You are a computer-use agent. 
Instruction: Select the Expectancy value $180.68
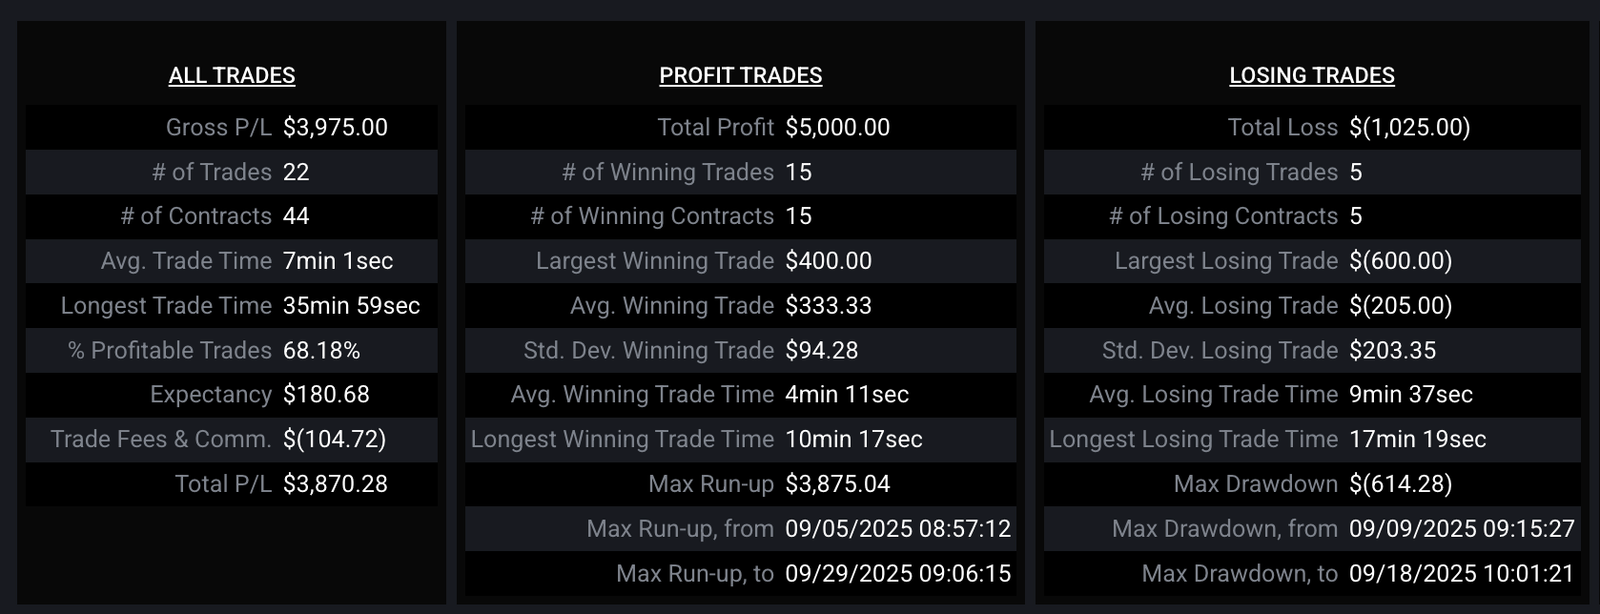tap(326, 395)
